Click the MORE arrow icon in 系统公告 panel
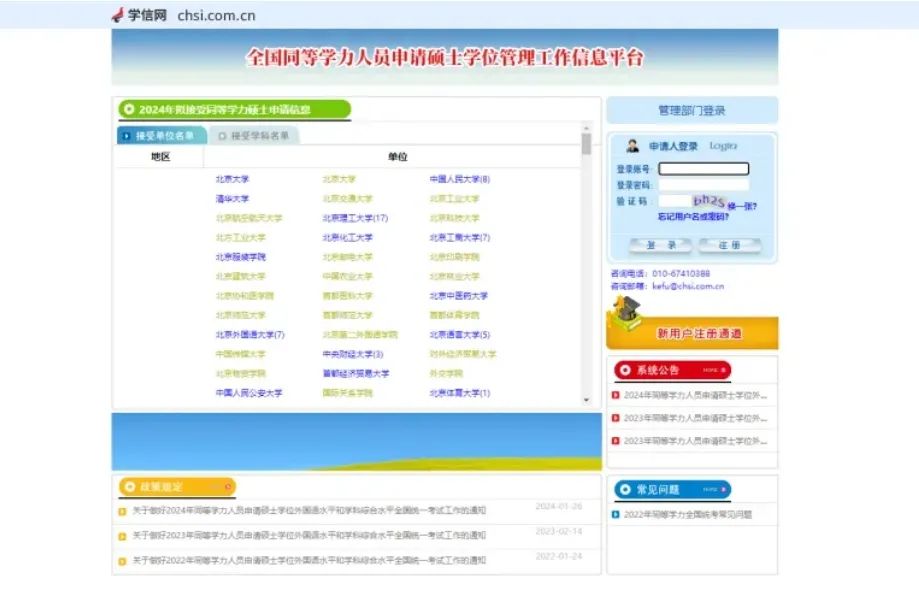The height and width of the screenshot is (600, 919). 725,369
